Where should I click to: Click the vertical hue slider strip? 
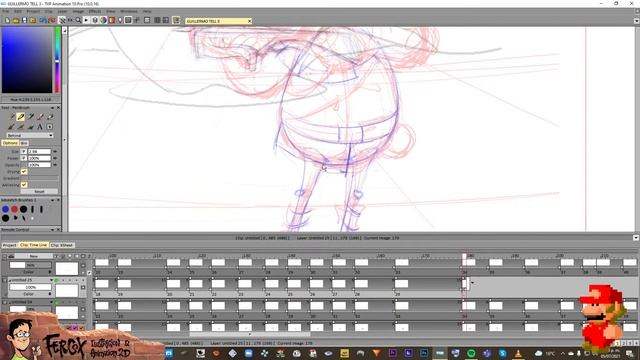click(x=57, y=60)
